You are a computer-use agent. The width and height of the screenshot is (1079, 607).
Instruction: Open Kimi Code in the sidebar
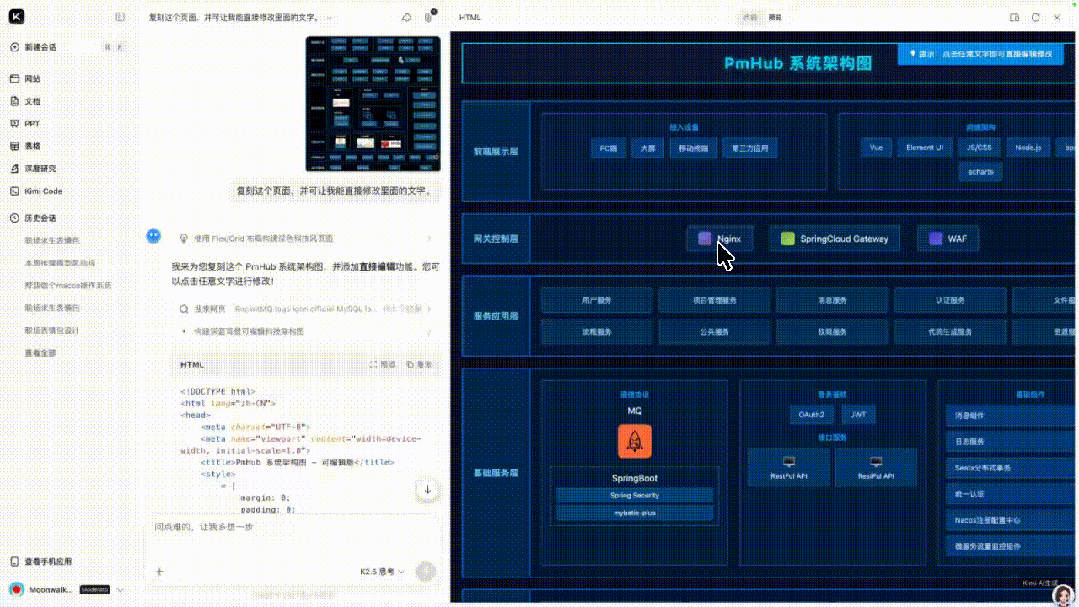point(41,190)
